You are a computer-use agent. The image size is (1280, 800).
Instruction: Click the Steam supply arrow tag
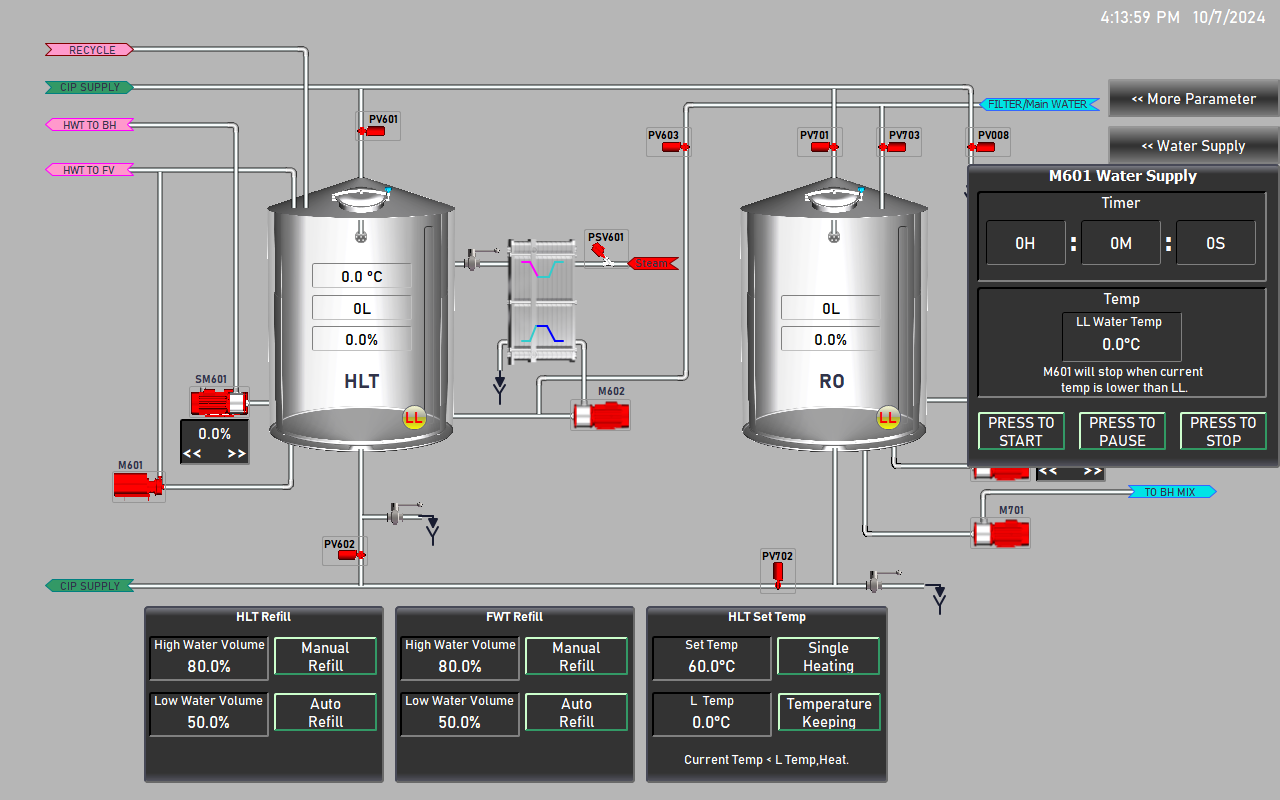(x=653, y=264)
